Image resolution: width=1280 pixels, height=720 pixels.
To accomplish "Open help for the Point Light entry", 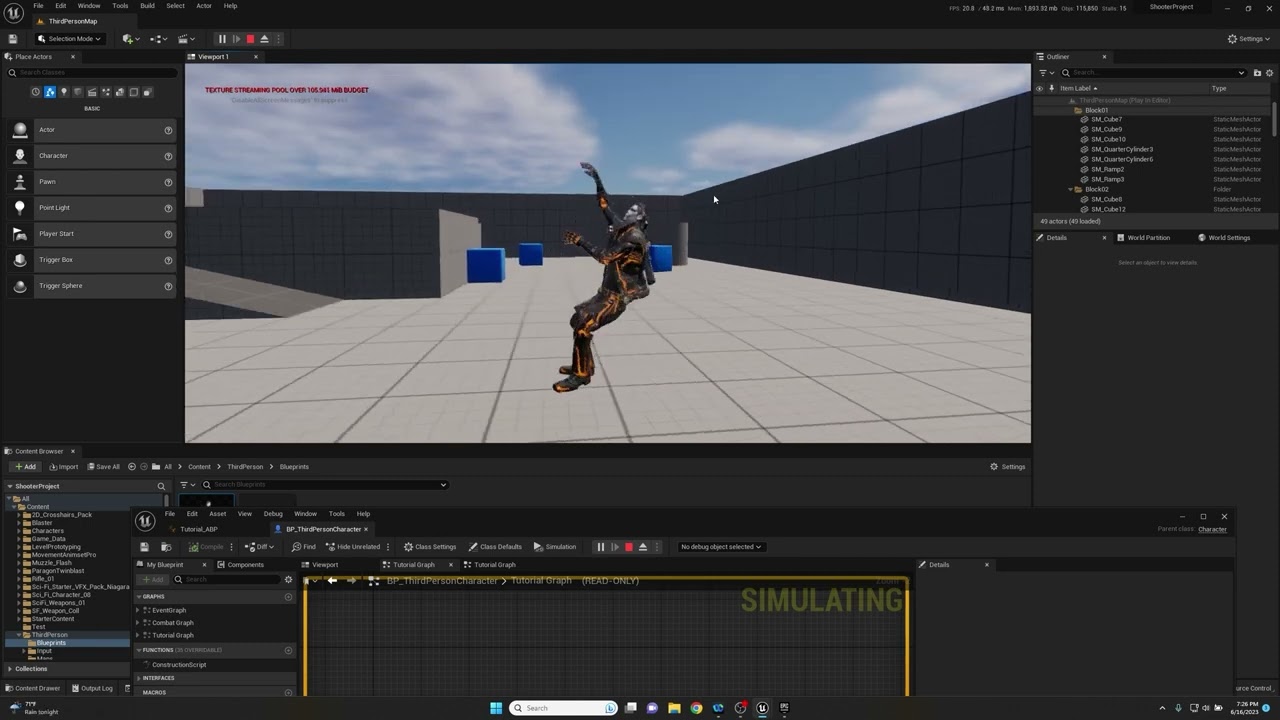I will click(168, 208).
